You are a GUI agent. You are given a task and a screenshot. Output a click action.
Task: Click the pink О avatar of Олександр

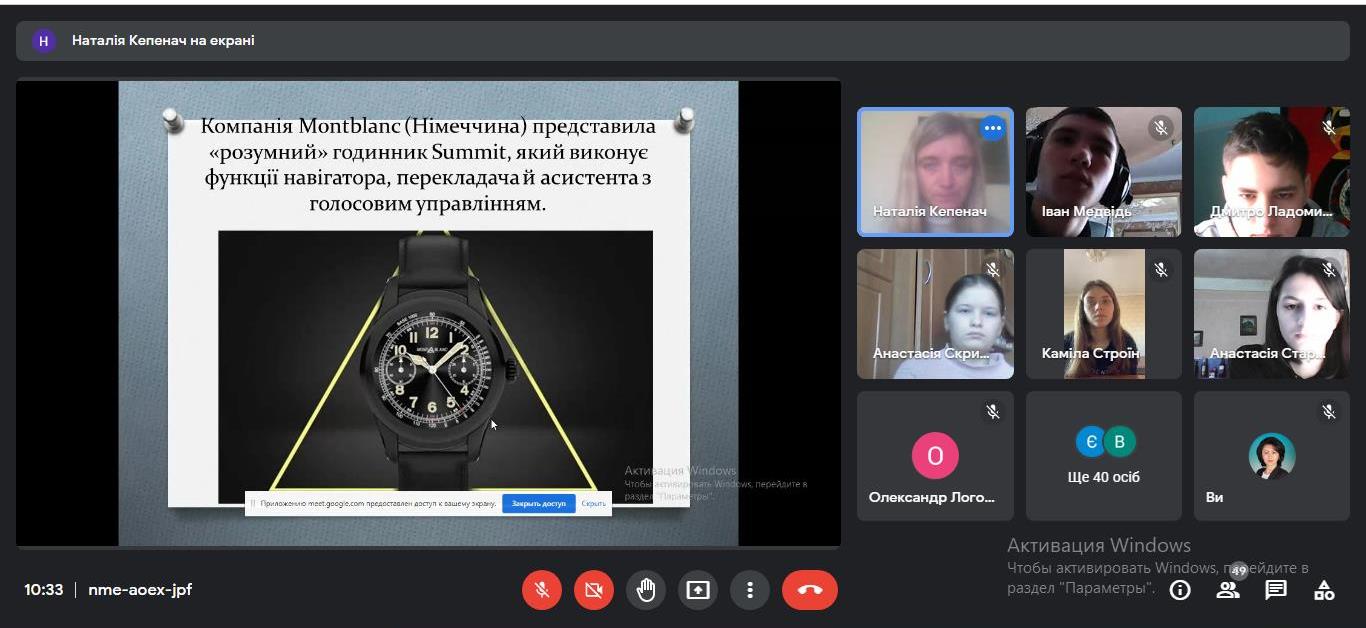935,456
